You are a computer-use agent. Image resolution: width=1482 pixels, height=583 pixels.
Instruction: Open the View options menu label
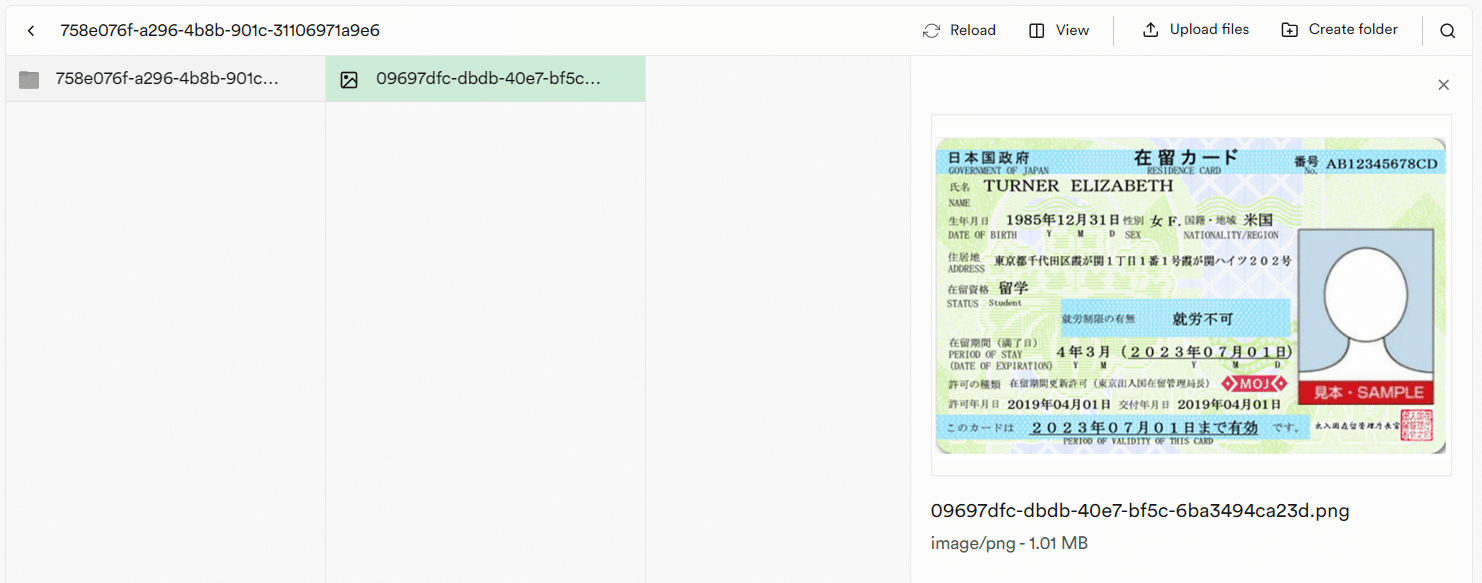point(1072,31)
